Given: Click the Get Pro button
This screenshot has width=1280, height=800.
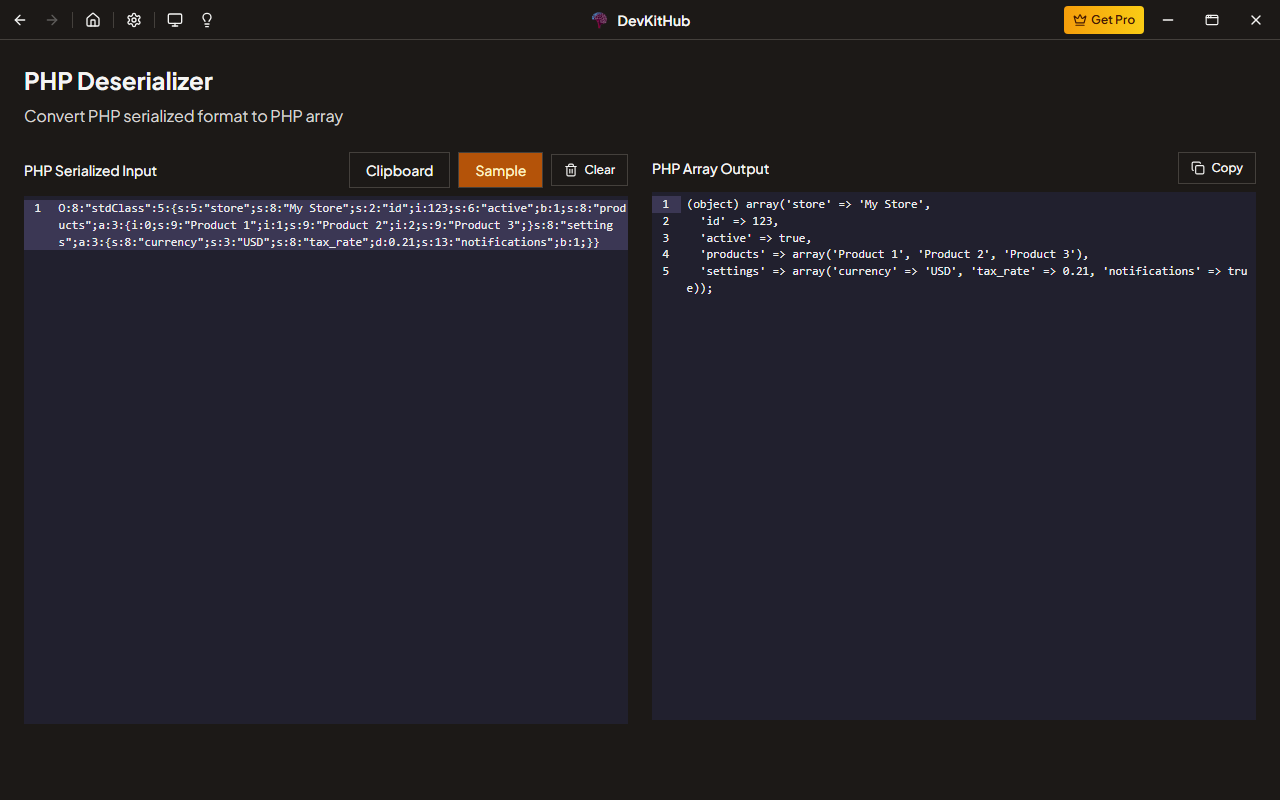Looking at the screenshot, I should (x=1104, y=20).
